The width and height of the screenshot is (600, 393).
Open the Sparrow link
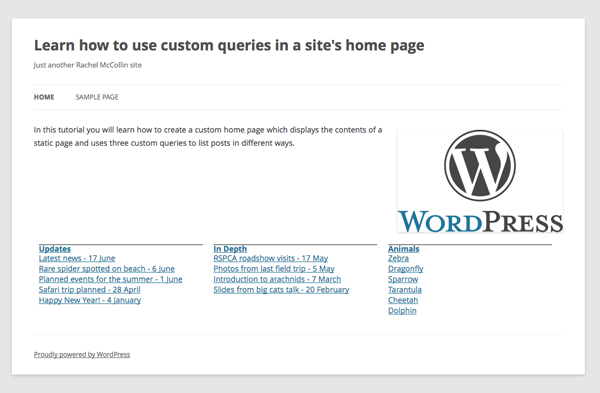(x=403, y=279)
